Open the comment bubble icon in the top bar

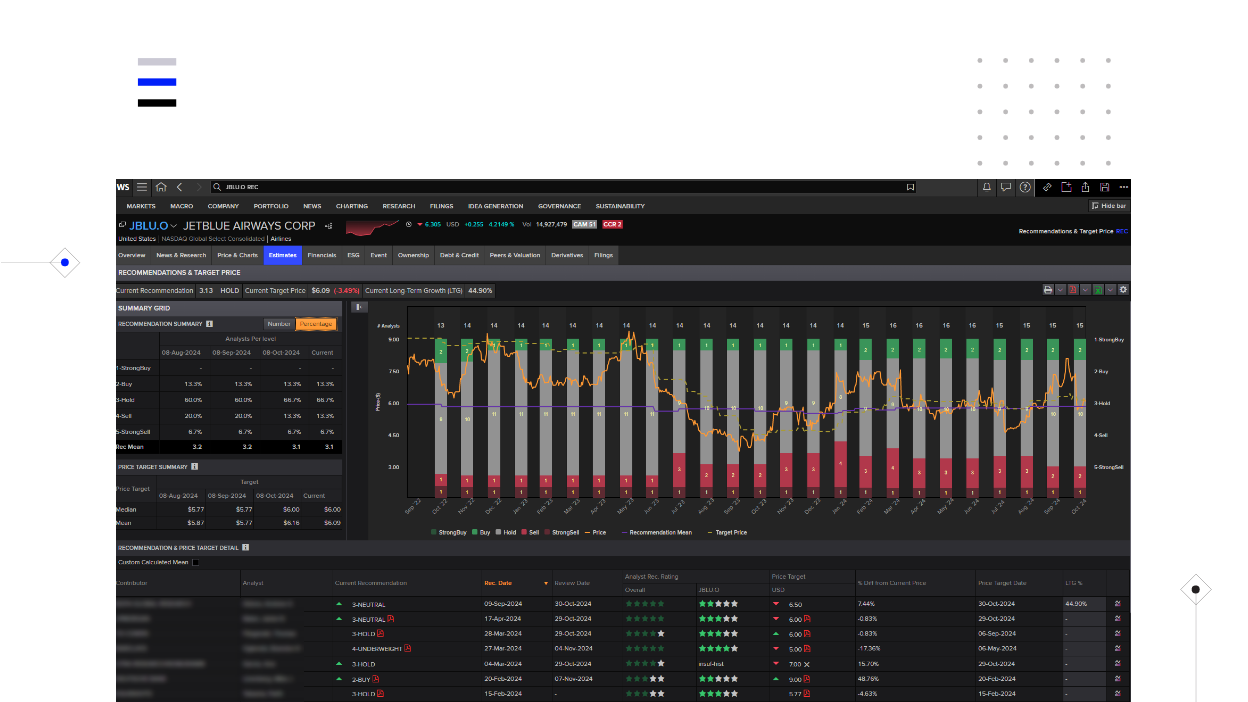point(1006,188)
